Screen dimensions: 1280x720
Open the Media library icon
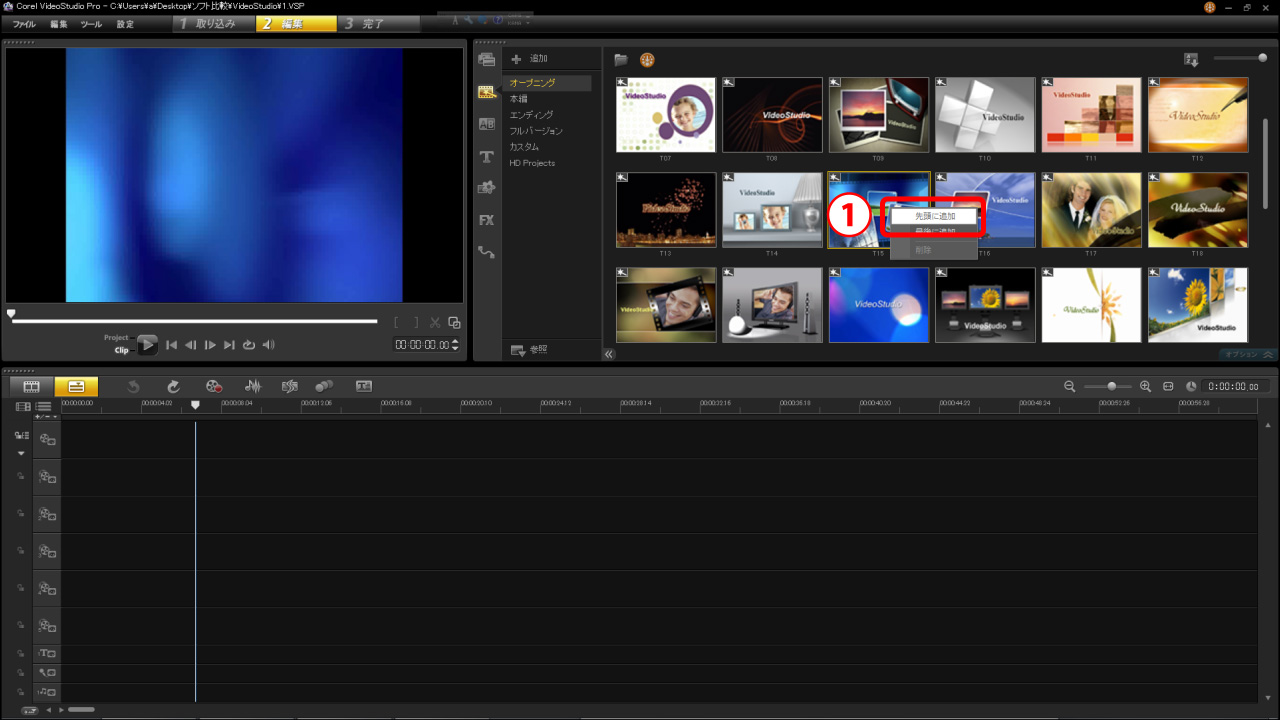pyautogui.click(x=487, y=60)
